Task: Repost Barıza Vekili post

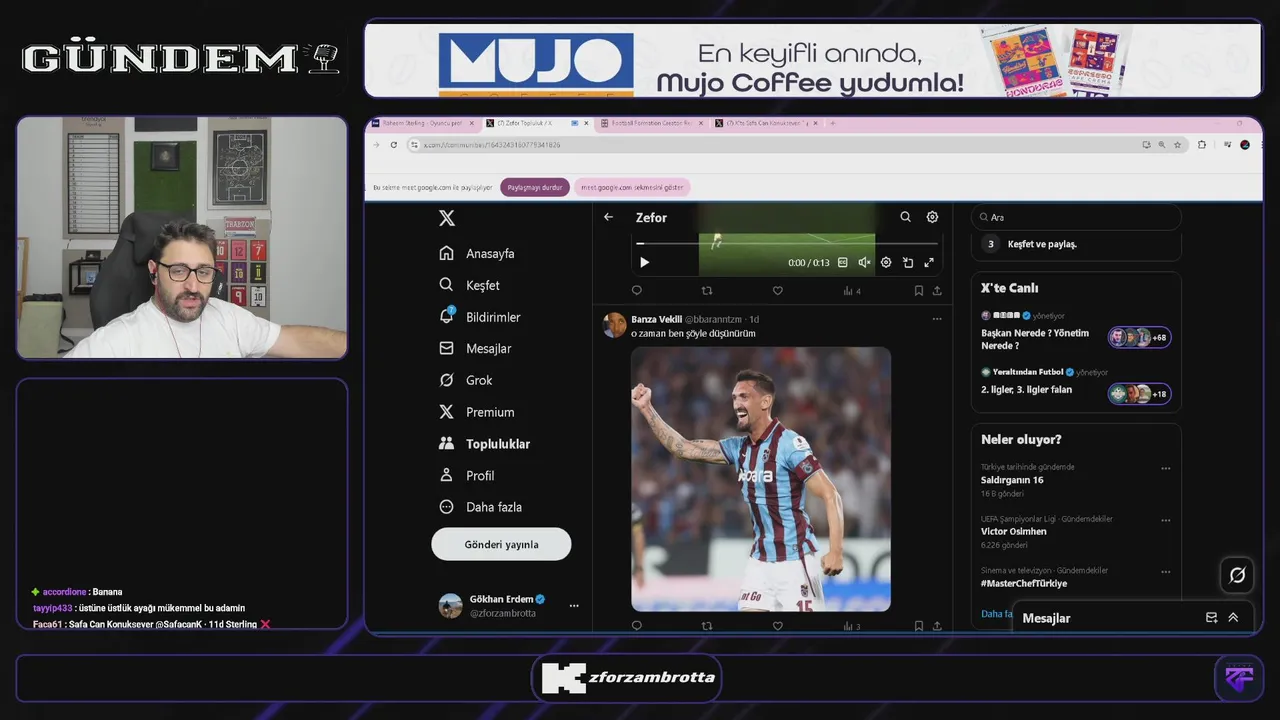Action: (707, 626)
